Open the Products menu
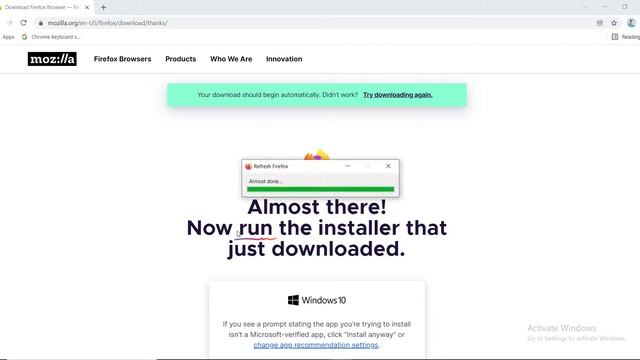This screenshot has width=640, height=360. click(x=180, y=59)
